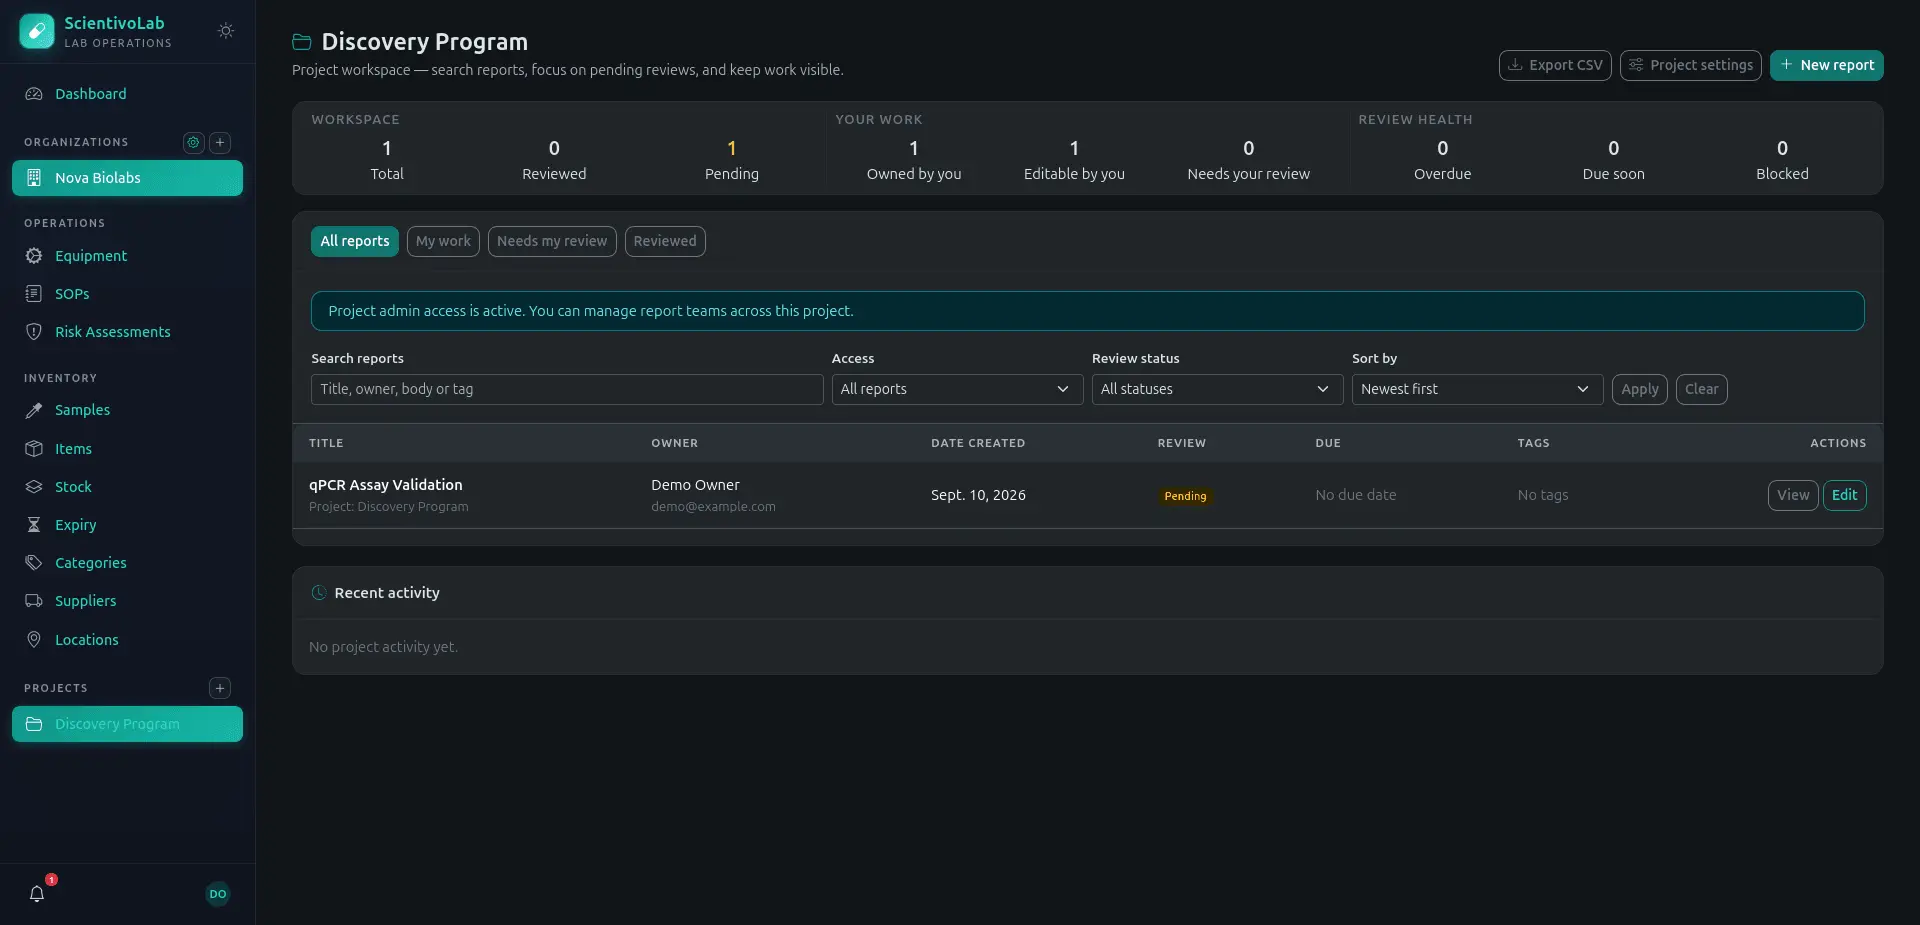1920x925 pixels.
Task: Click the Locations pin icon
Action: pyautogui.click(x=34, y=640)
